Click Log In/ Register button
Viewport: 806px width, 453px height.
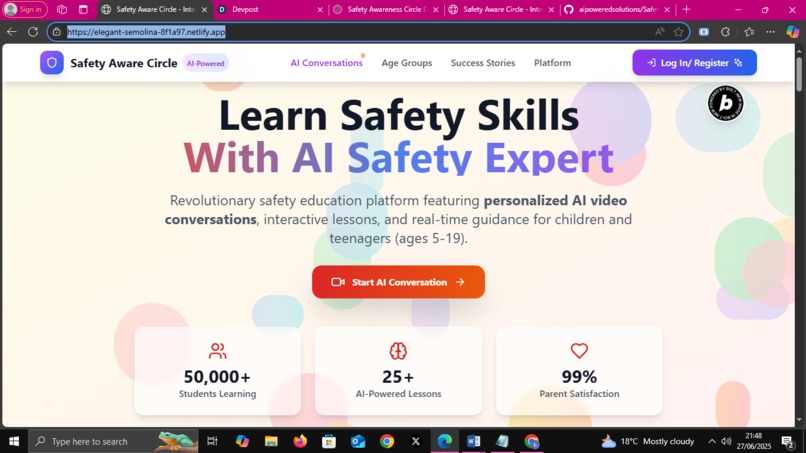point(694,63)
